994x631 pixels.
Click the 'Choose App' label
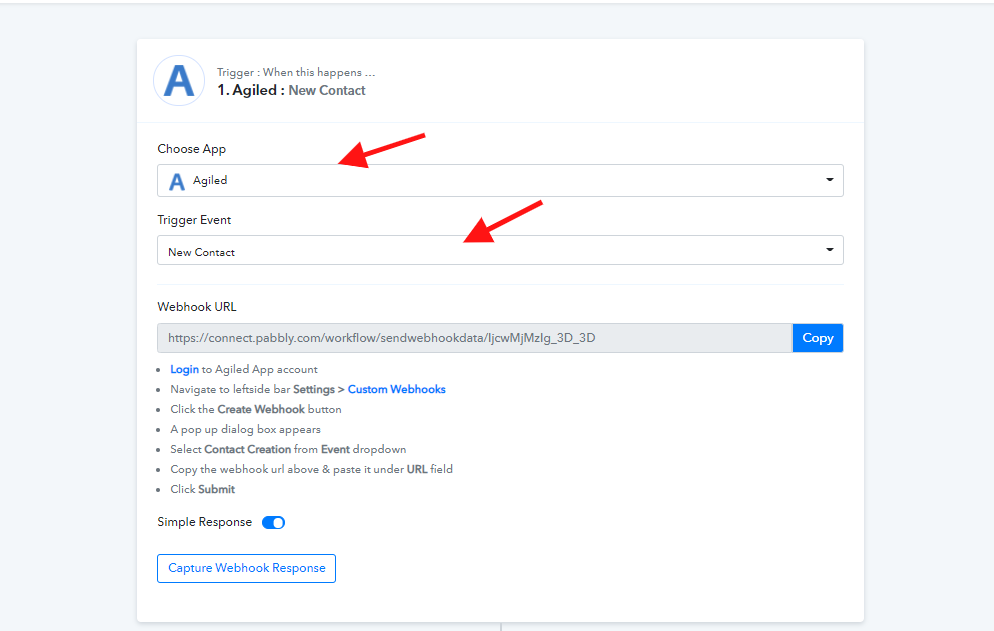click(x=191, y=149)
